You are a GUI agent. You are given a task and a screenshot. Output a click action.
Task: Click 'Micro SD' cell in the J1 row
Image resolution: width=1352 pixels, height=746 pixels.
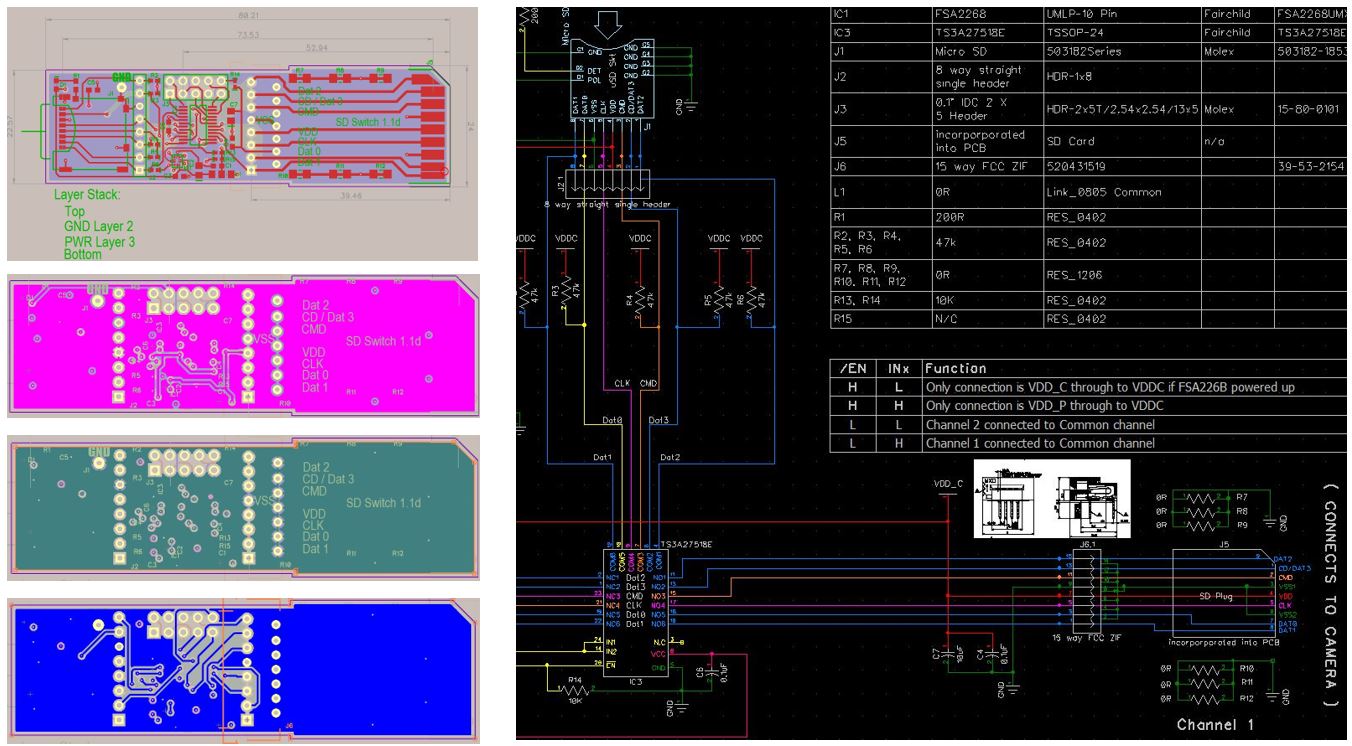coord(962,51)
